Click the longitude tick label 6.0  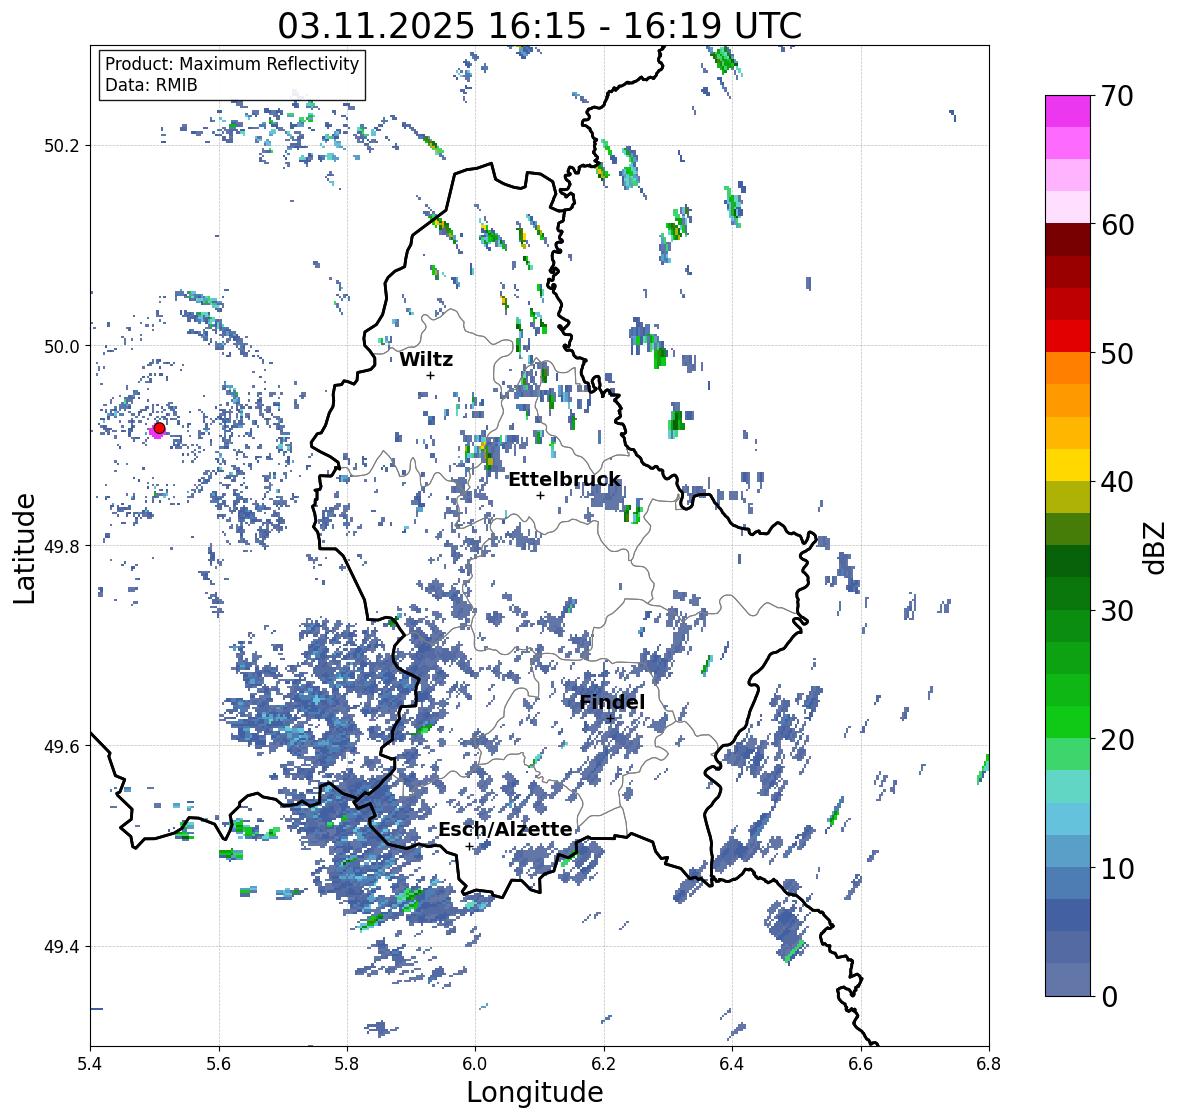[x=475, y=1063]
